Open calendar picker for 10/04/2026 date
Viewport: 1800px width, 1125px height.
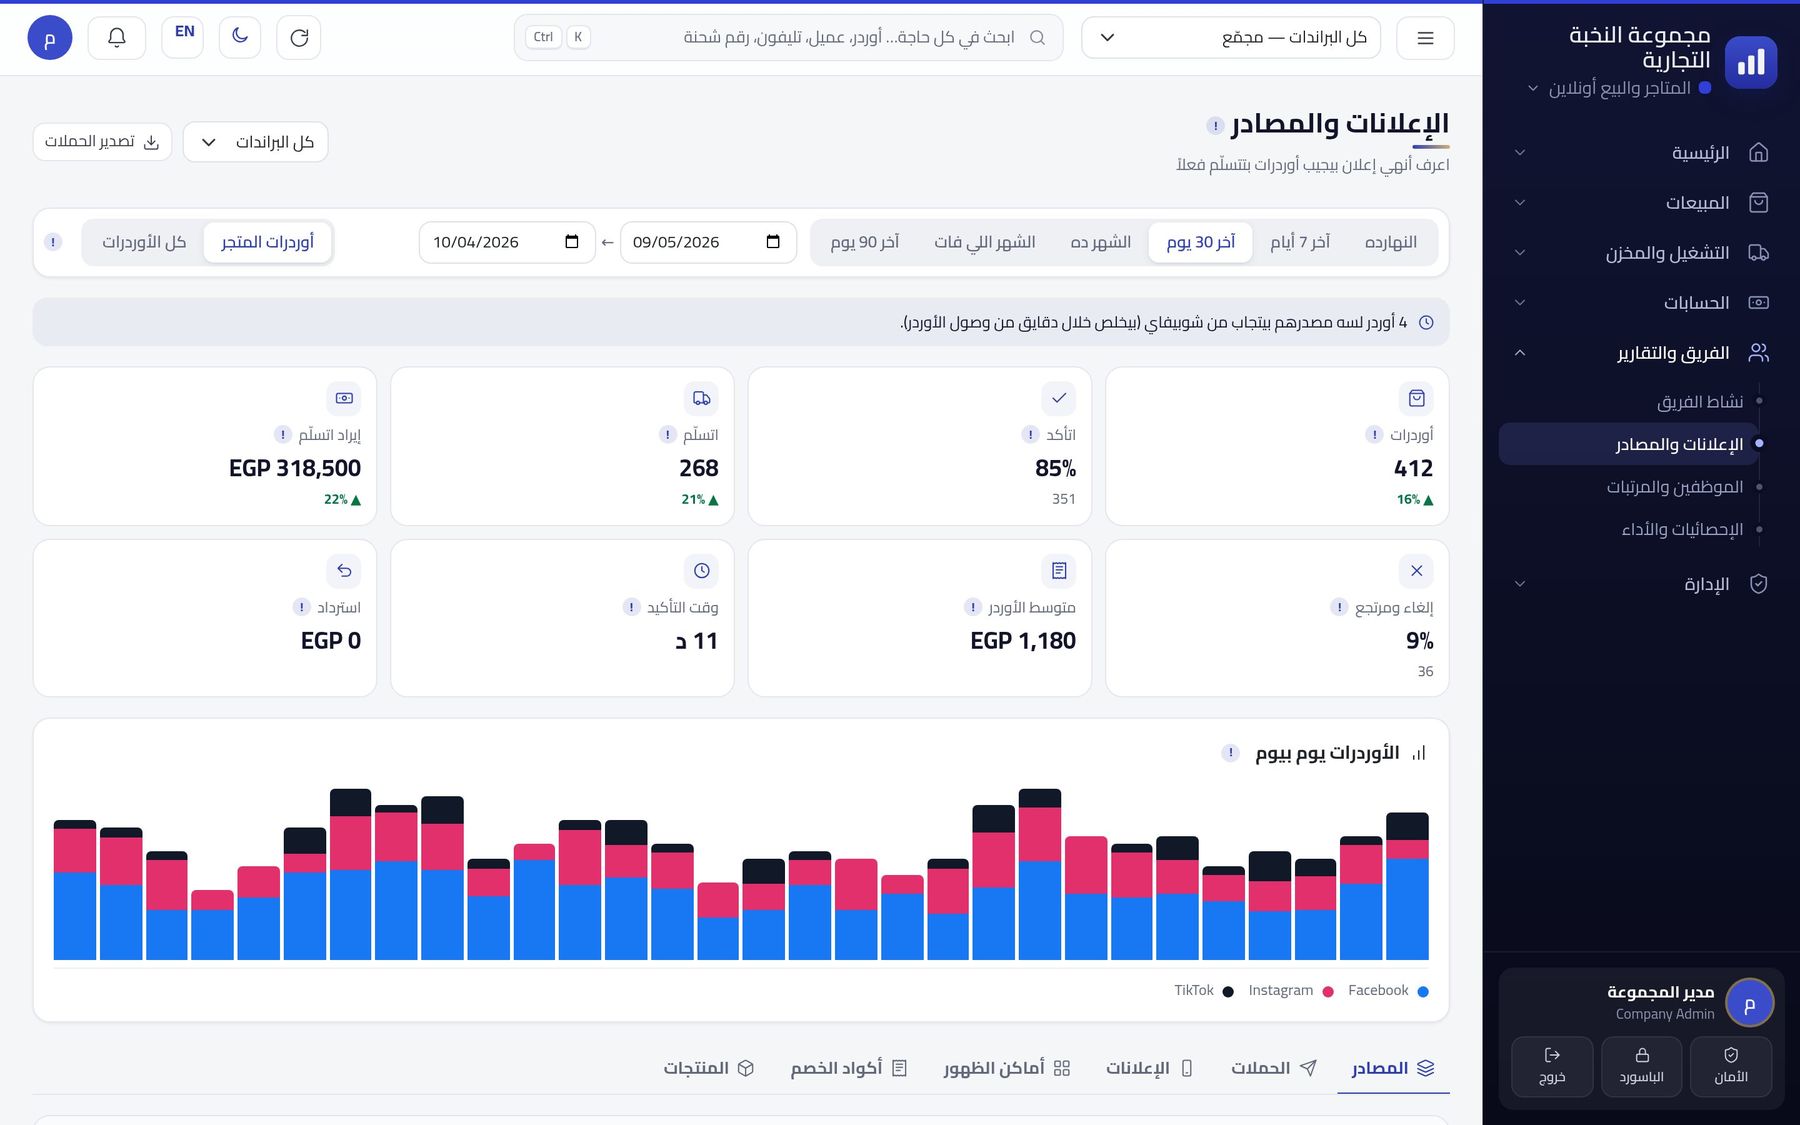[572, 242]
